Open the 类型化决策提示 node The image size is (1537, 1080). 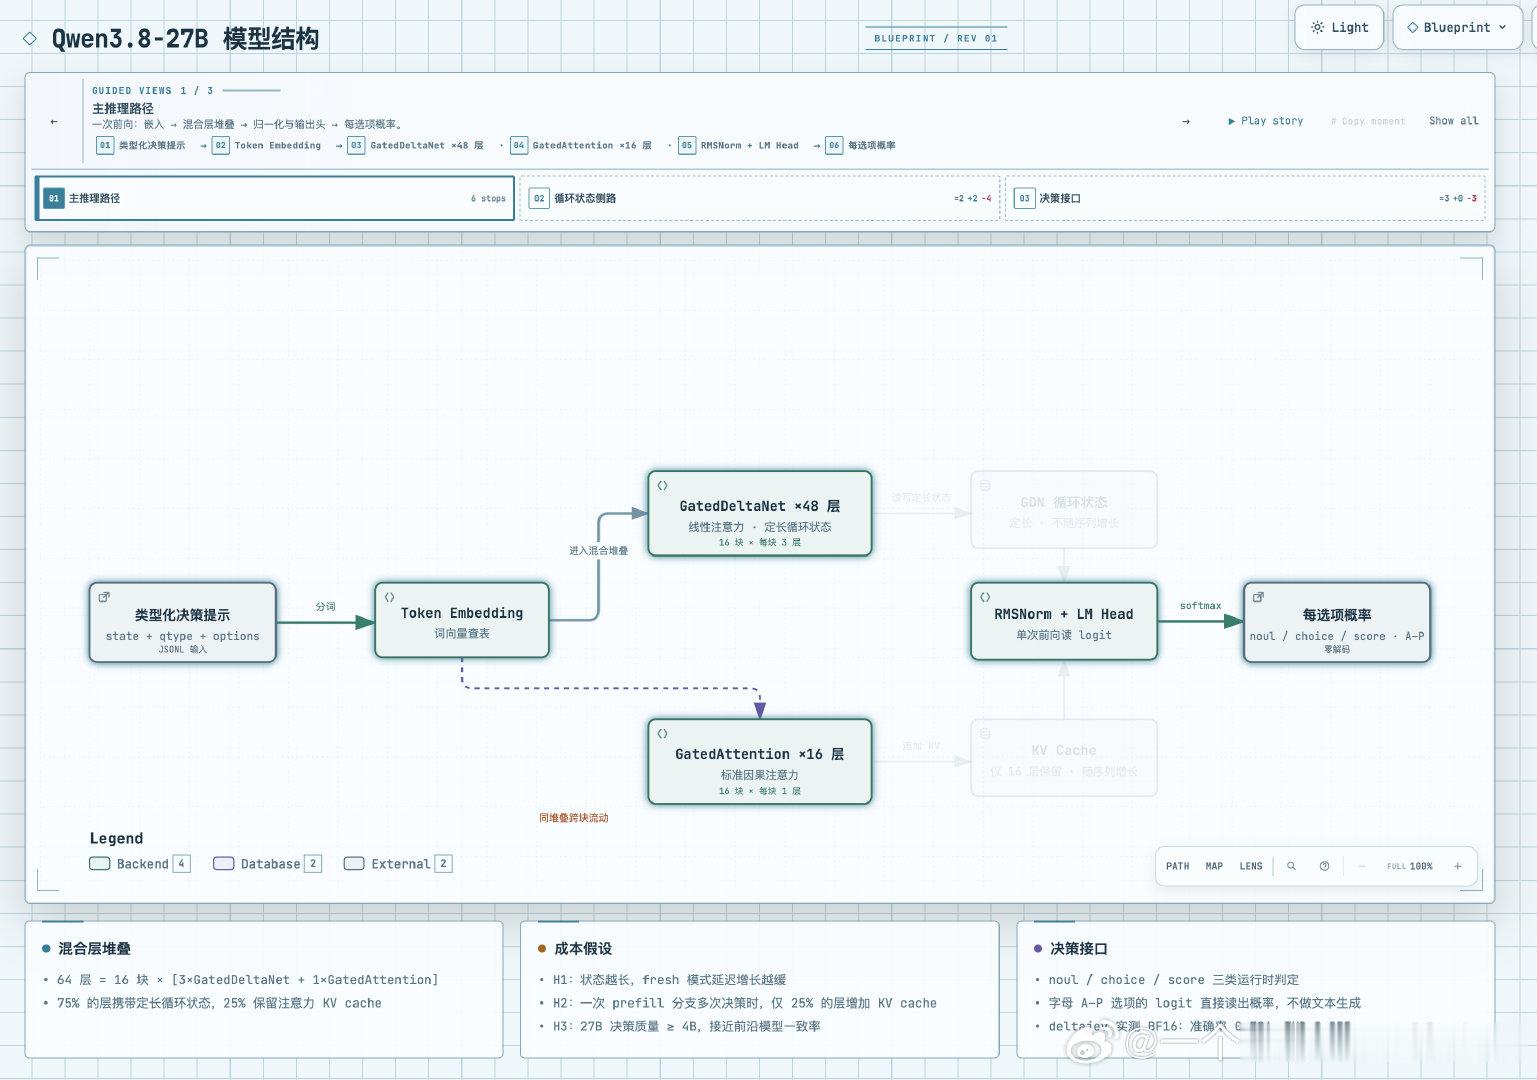[182, 622]
